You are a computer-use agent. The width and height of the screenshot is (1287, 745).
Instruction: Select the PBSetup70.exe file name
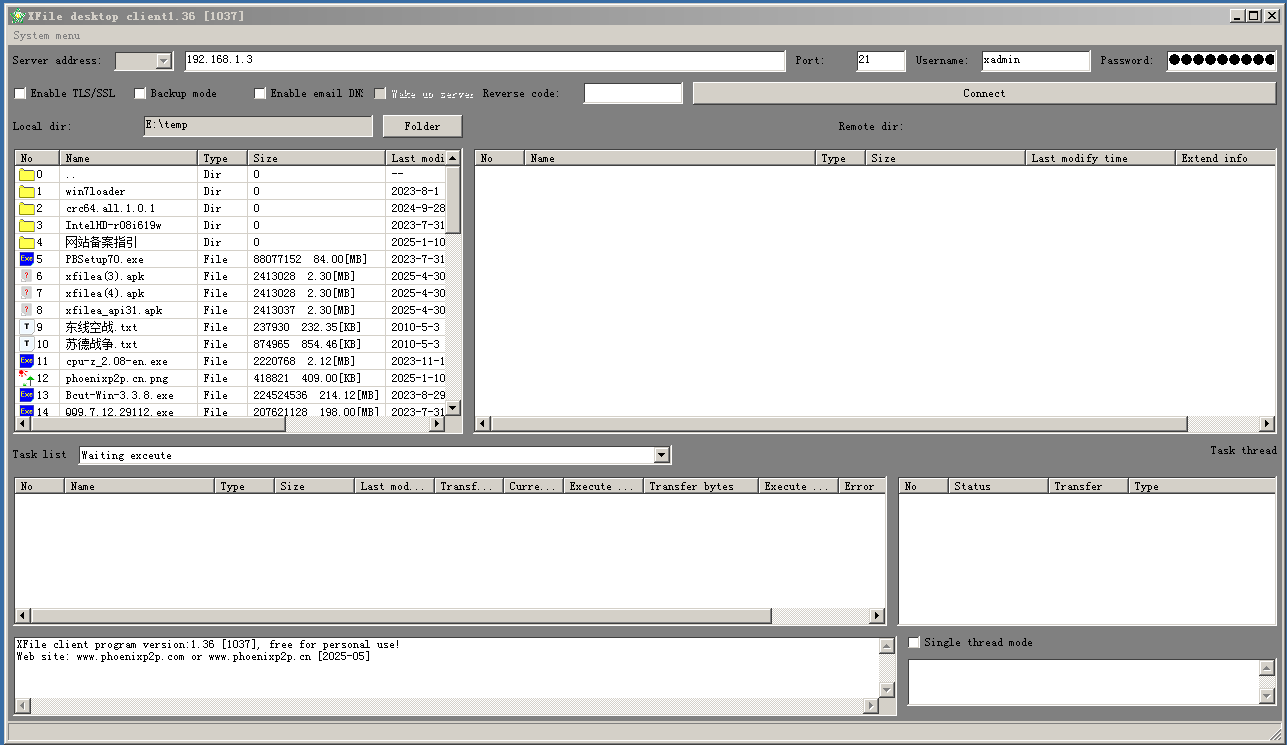coord(105,260)
